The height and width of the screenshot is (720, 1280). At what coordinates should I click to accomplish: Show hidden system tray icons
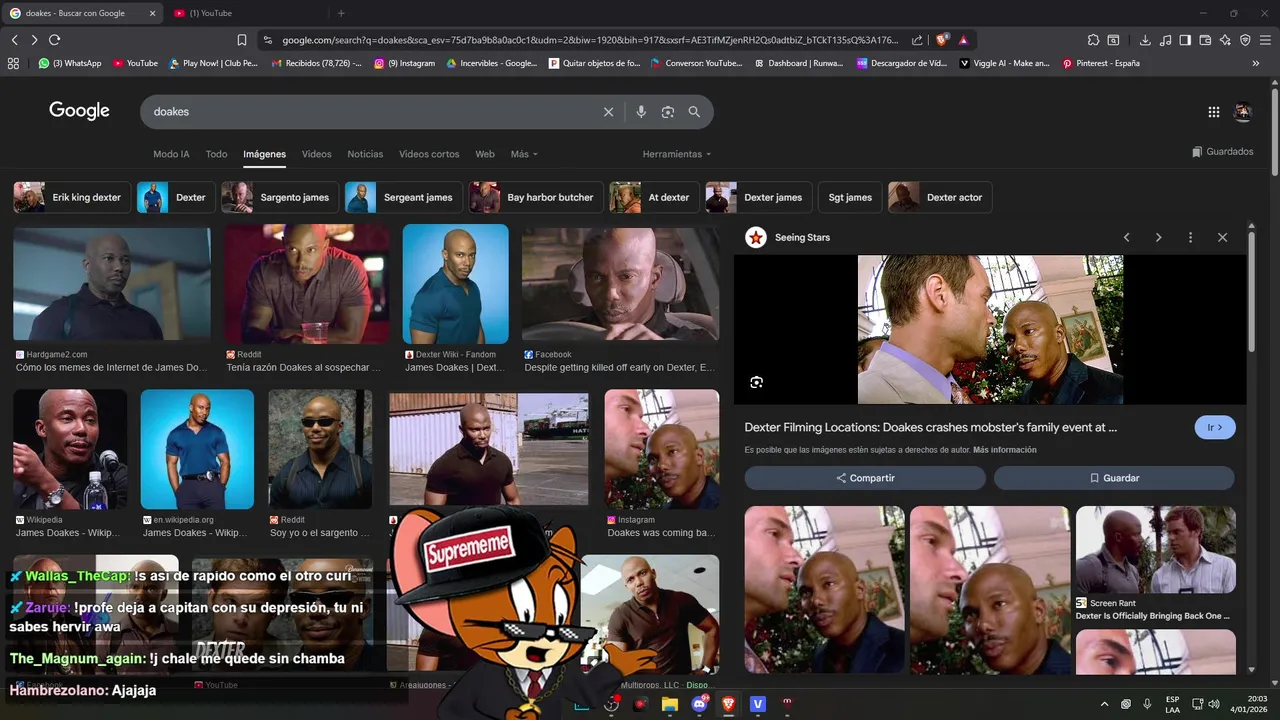[1104, 704]
